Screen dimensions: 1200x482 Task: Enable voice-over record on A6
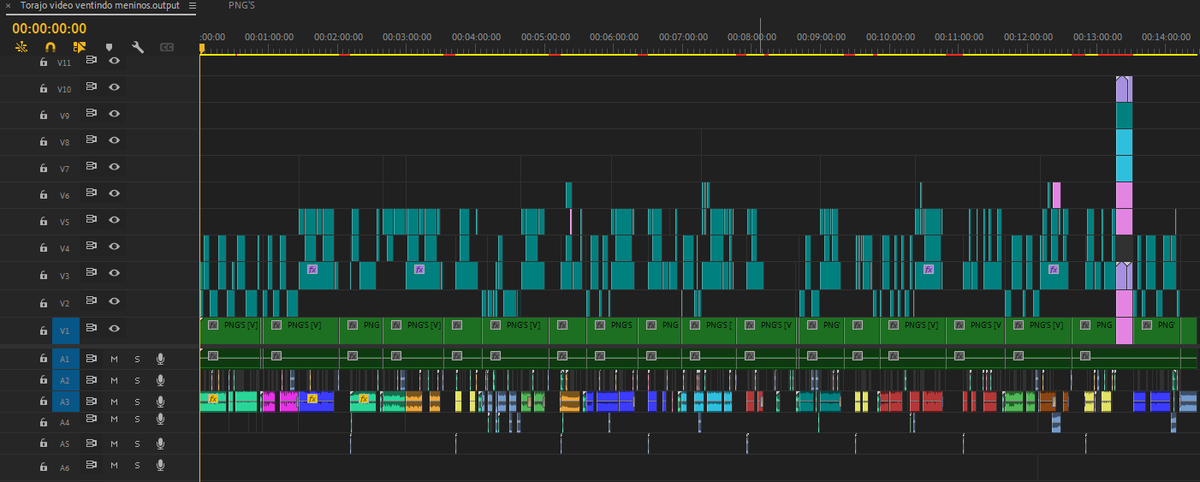159,466
